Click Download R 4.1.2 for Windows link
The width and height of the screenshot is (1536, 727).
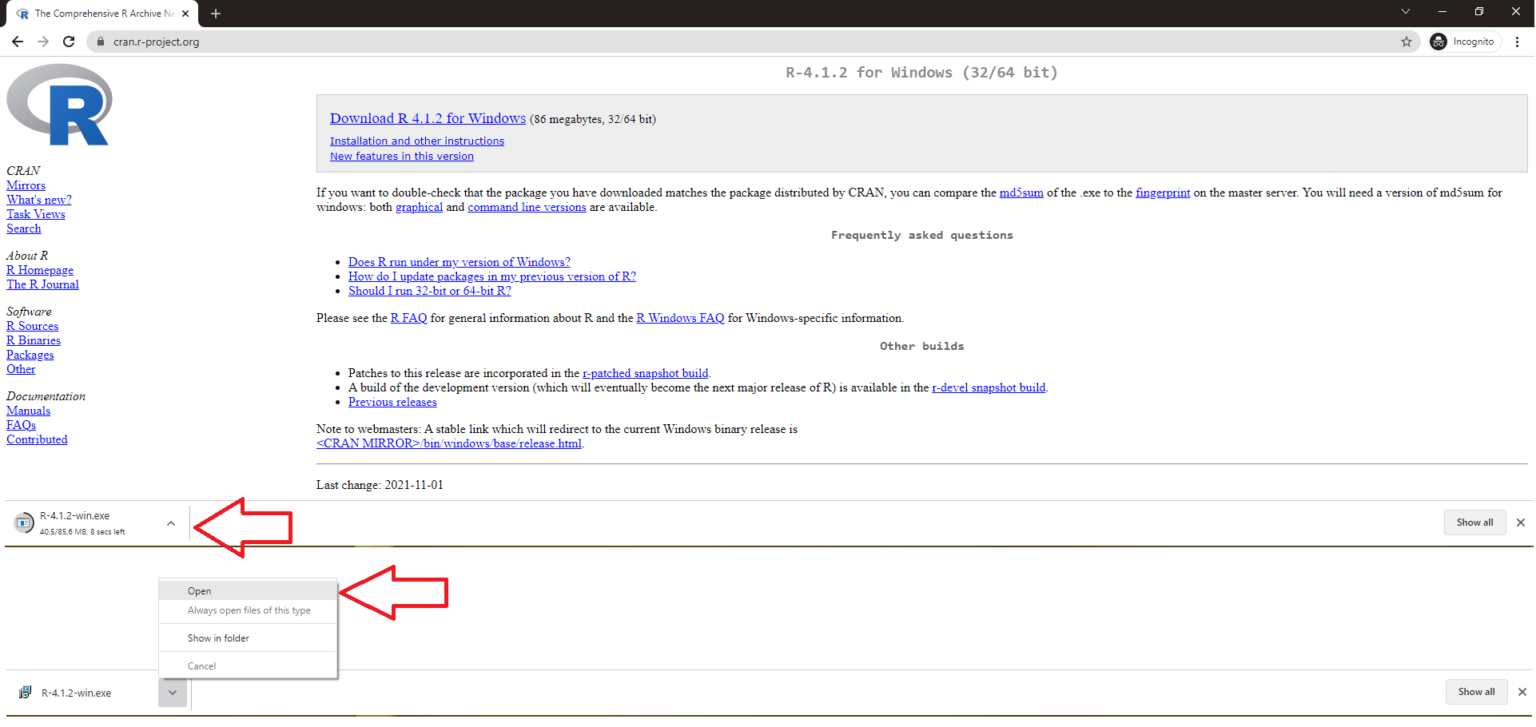coord(427,118)
